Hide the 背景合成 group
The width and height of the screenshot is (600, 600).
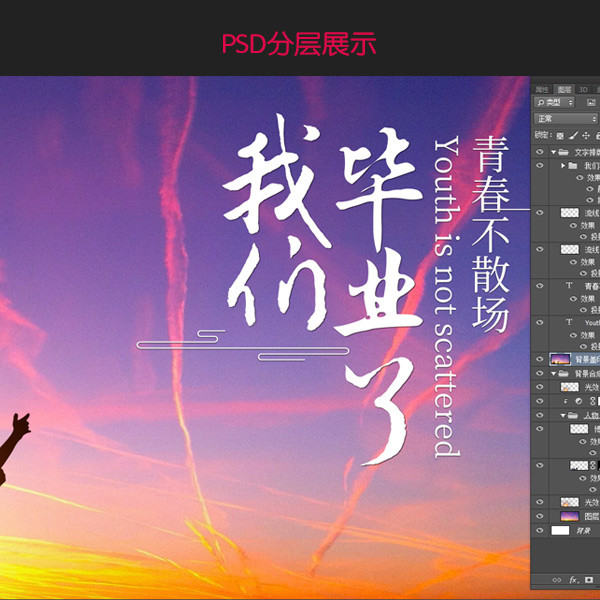click(540, 373)
